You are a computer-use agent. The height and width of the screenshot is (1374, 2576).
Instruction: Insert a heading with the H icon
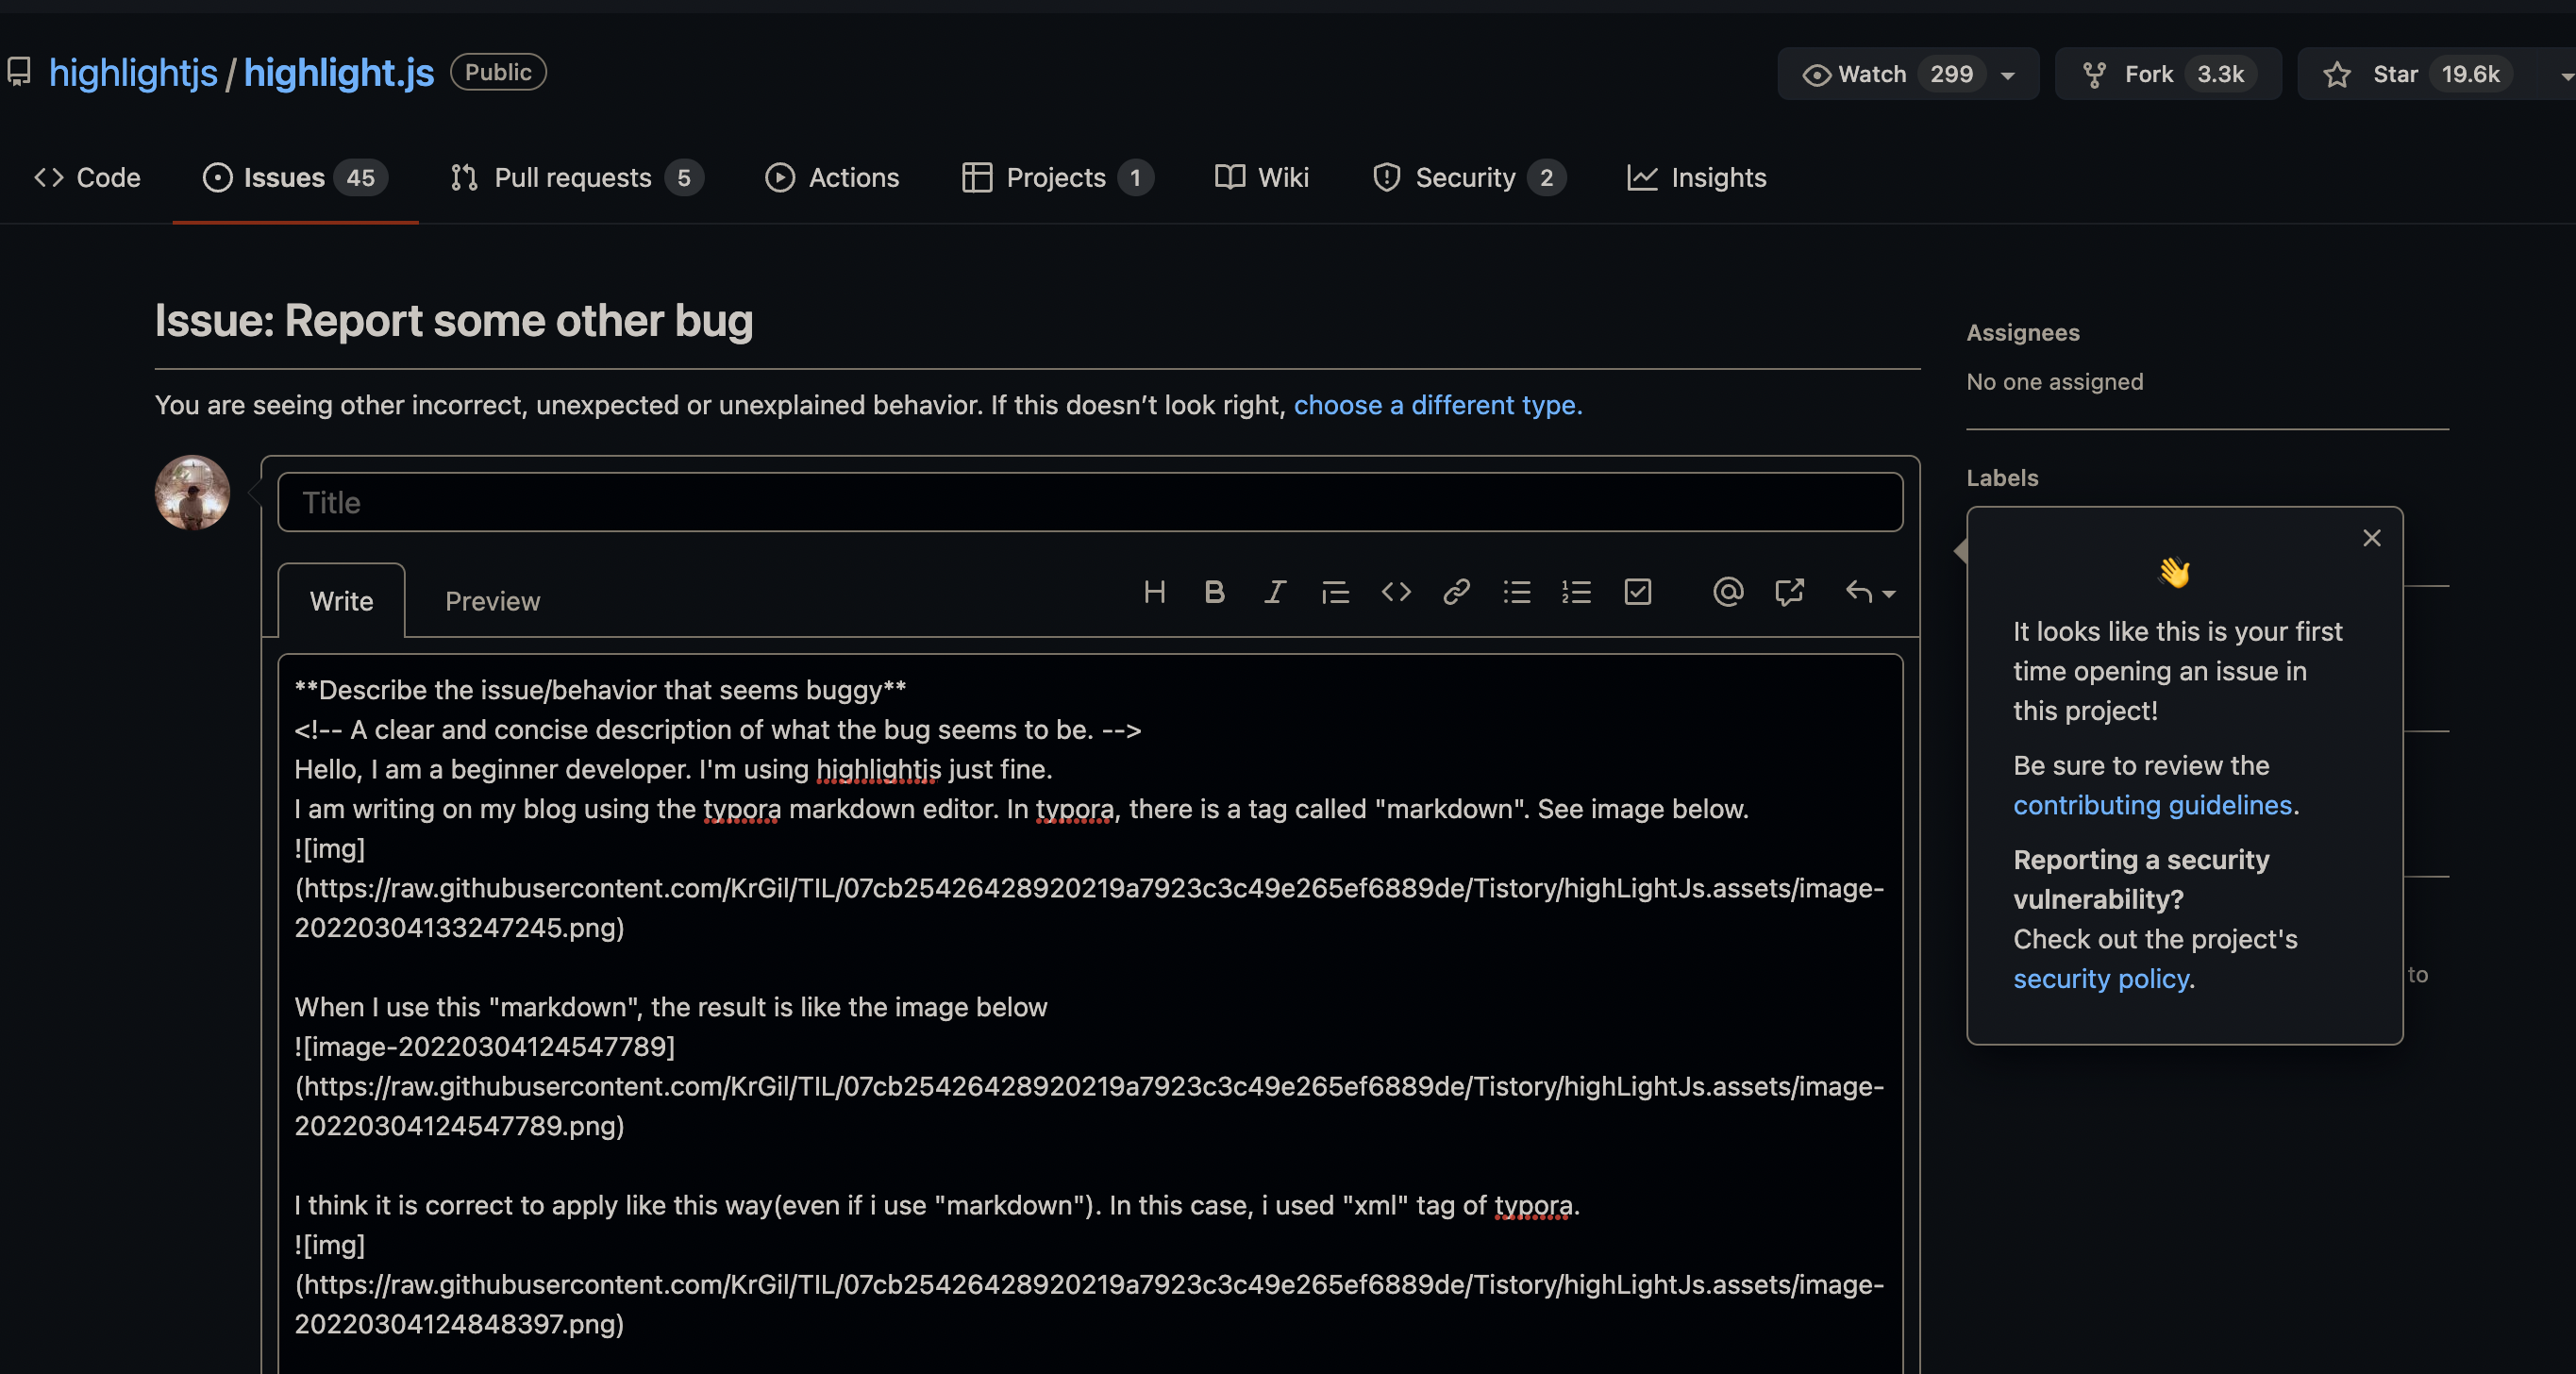(1154, 593)
